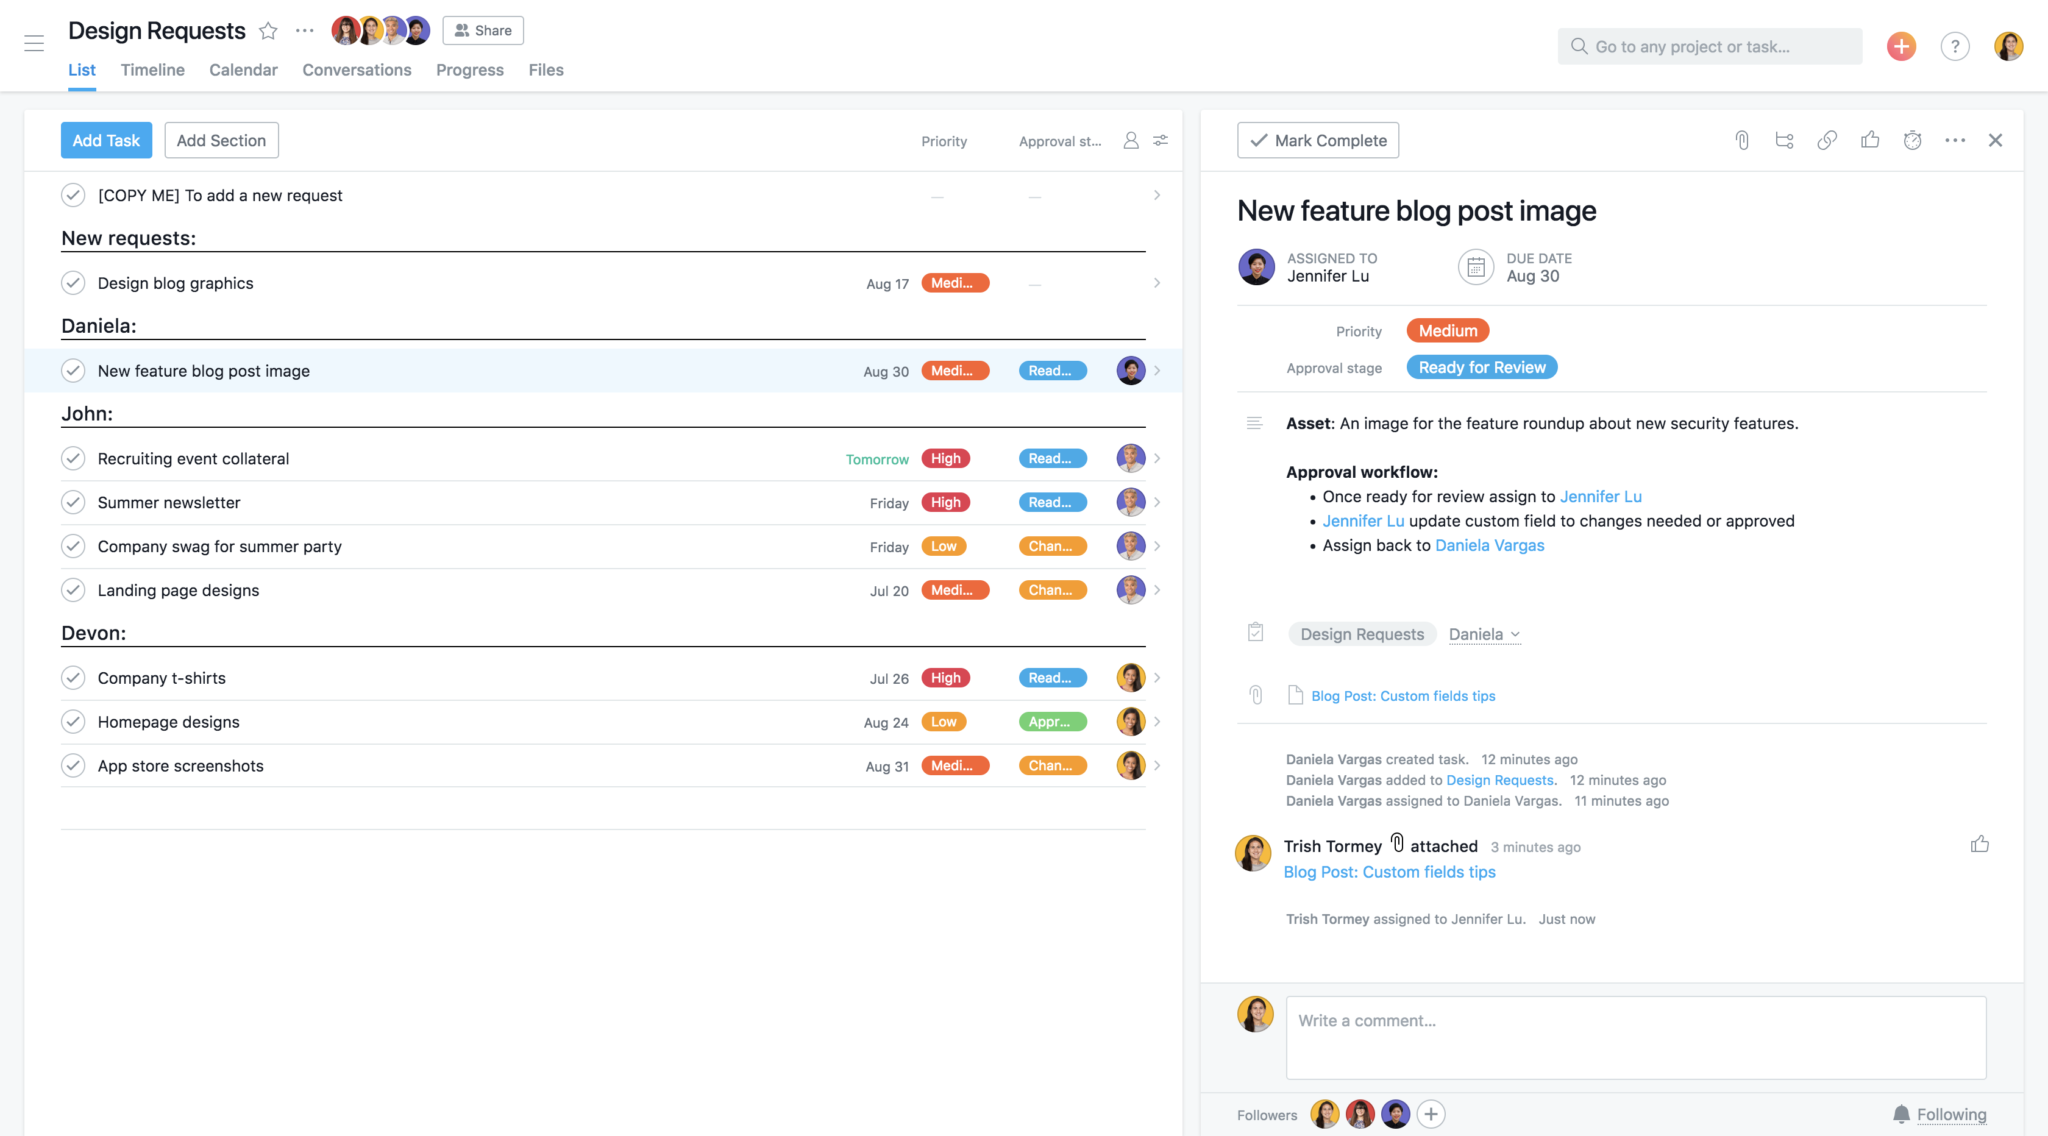Click the copy link icon
The image size is (2048, 1136).
(x=1828, y=140)
